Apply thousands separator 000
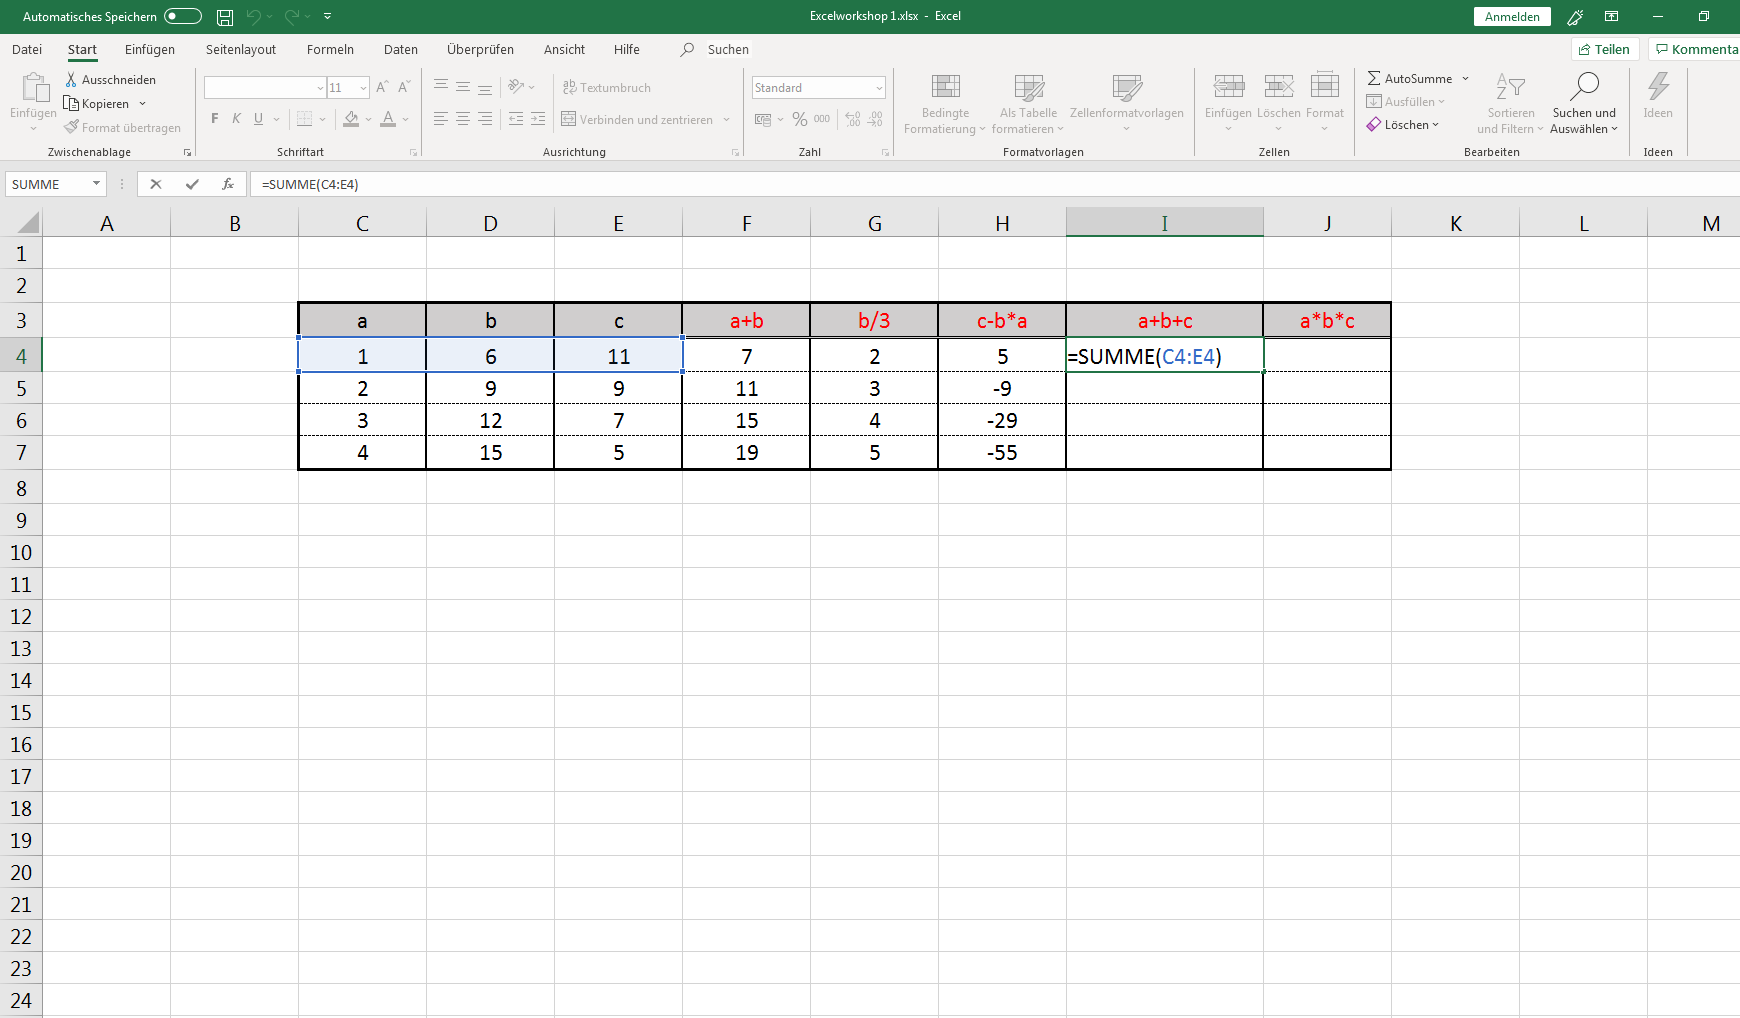1740x1018 pixels. point(822,119)
